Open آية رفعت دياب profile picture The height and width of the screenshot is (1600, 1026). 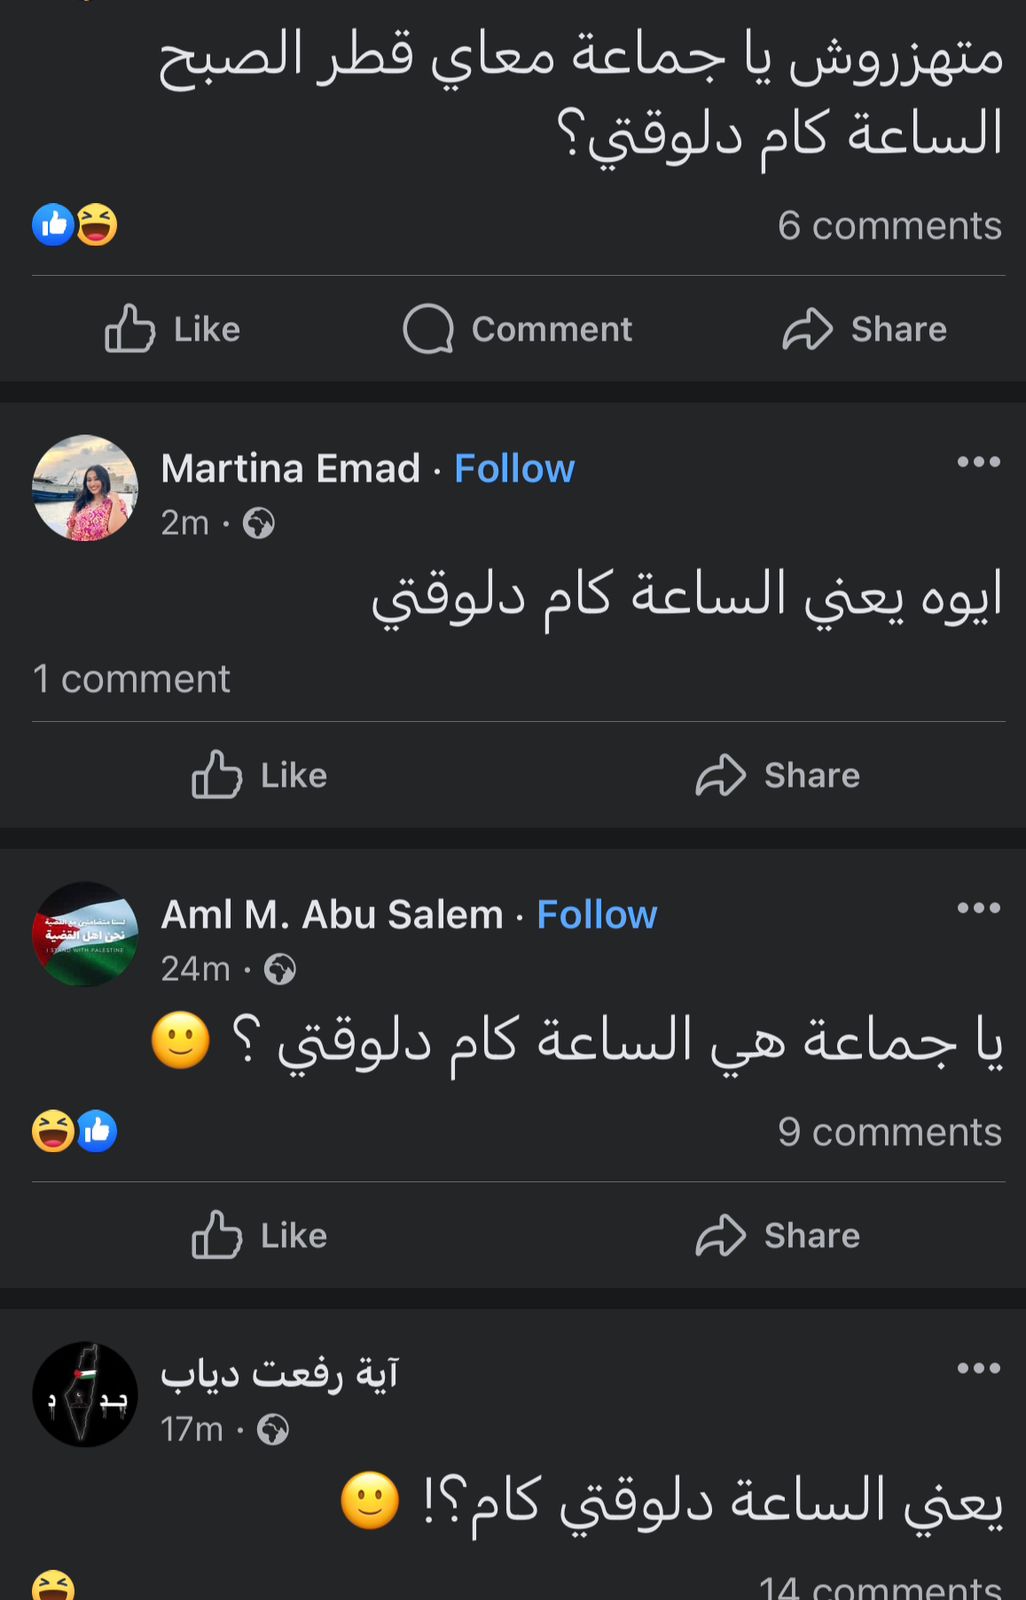pyautogui.click(x=85, y=1394)
